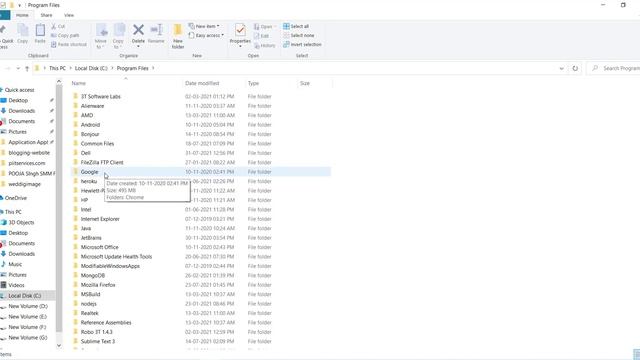Click Local Disk (C:) in the address bar
The height and width of the screenshot is (360, 640).
(91, 68)
